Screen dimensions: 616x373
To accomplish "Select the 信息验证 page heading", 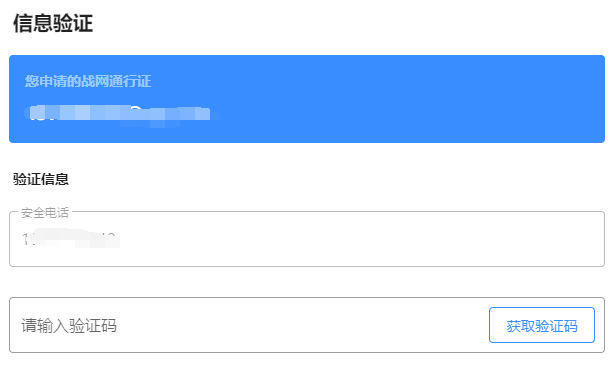I will click(x=53, y=23).
